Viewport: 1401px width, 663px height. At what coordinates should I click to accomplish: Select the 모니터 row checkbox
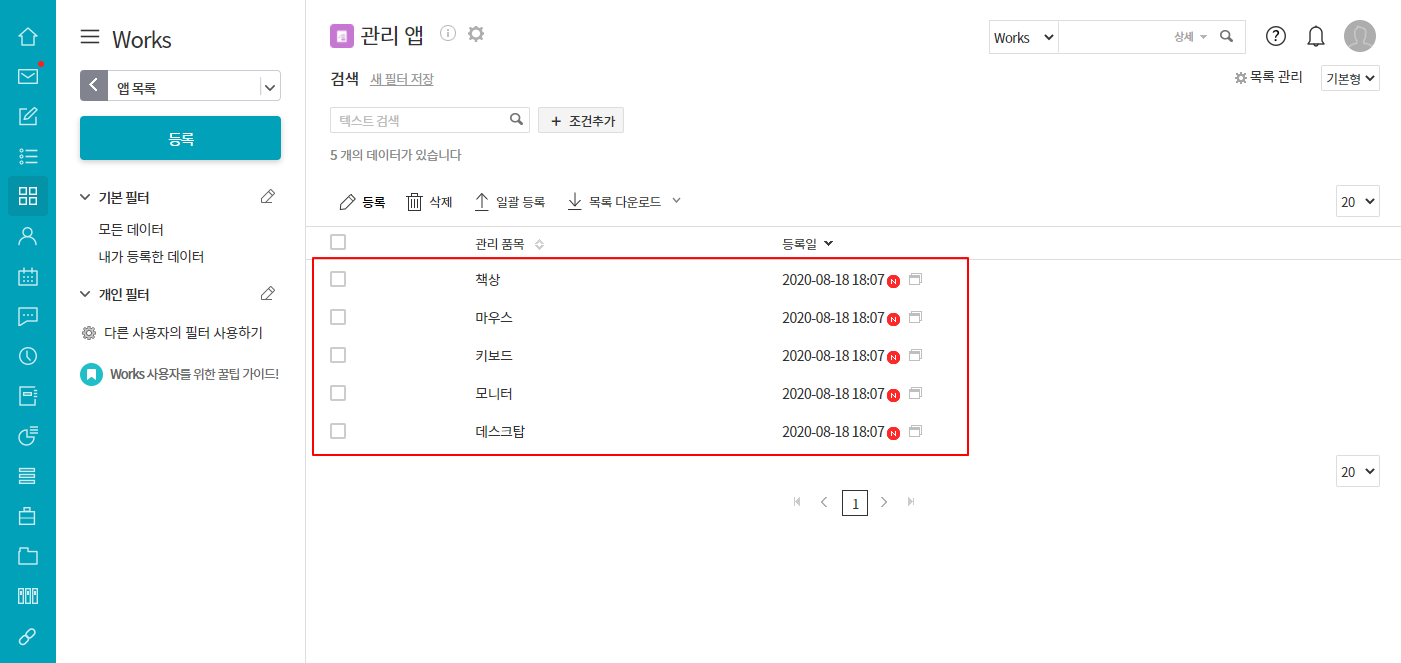[338, 393]
